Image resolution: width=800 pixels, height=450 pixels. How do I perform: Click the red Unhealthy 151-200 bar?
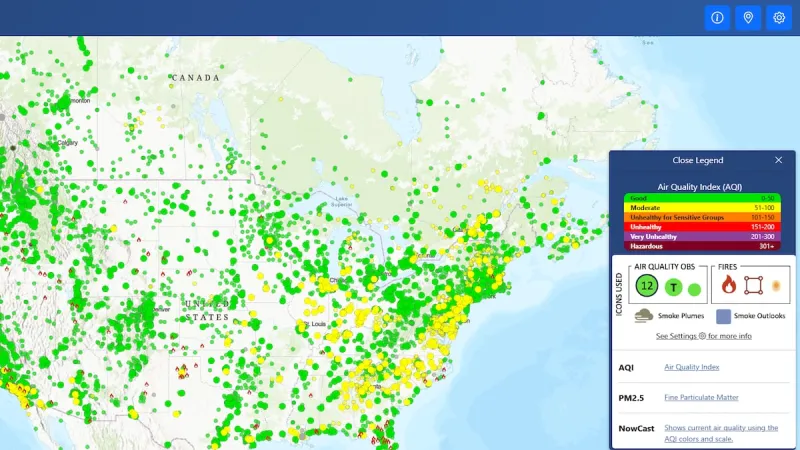(702, 227)
